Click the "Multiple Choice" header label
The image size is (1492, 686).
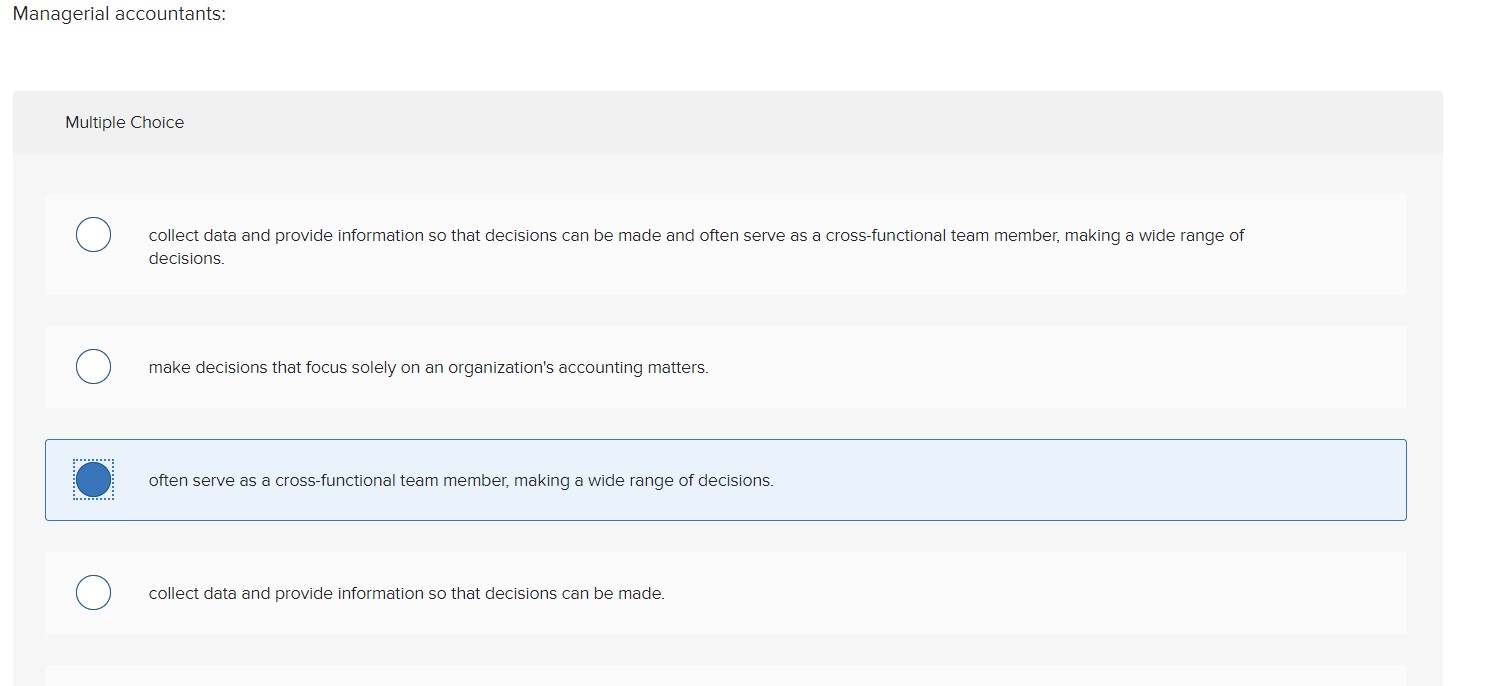click(x=124, y=122)
